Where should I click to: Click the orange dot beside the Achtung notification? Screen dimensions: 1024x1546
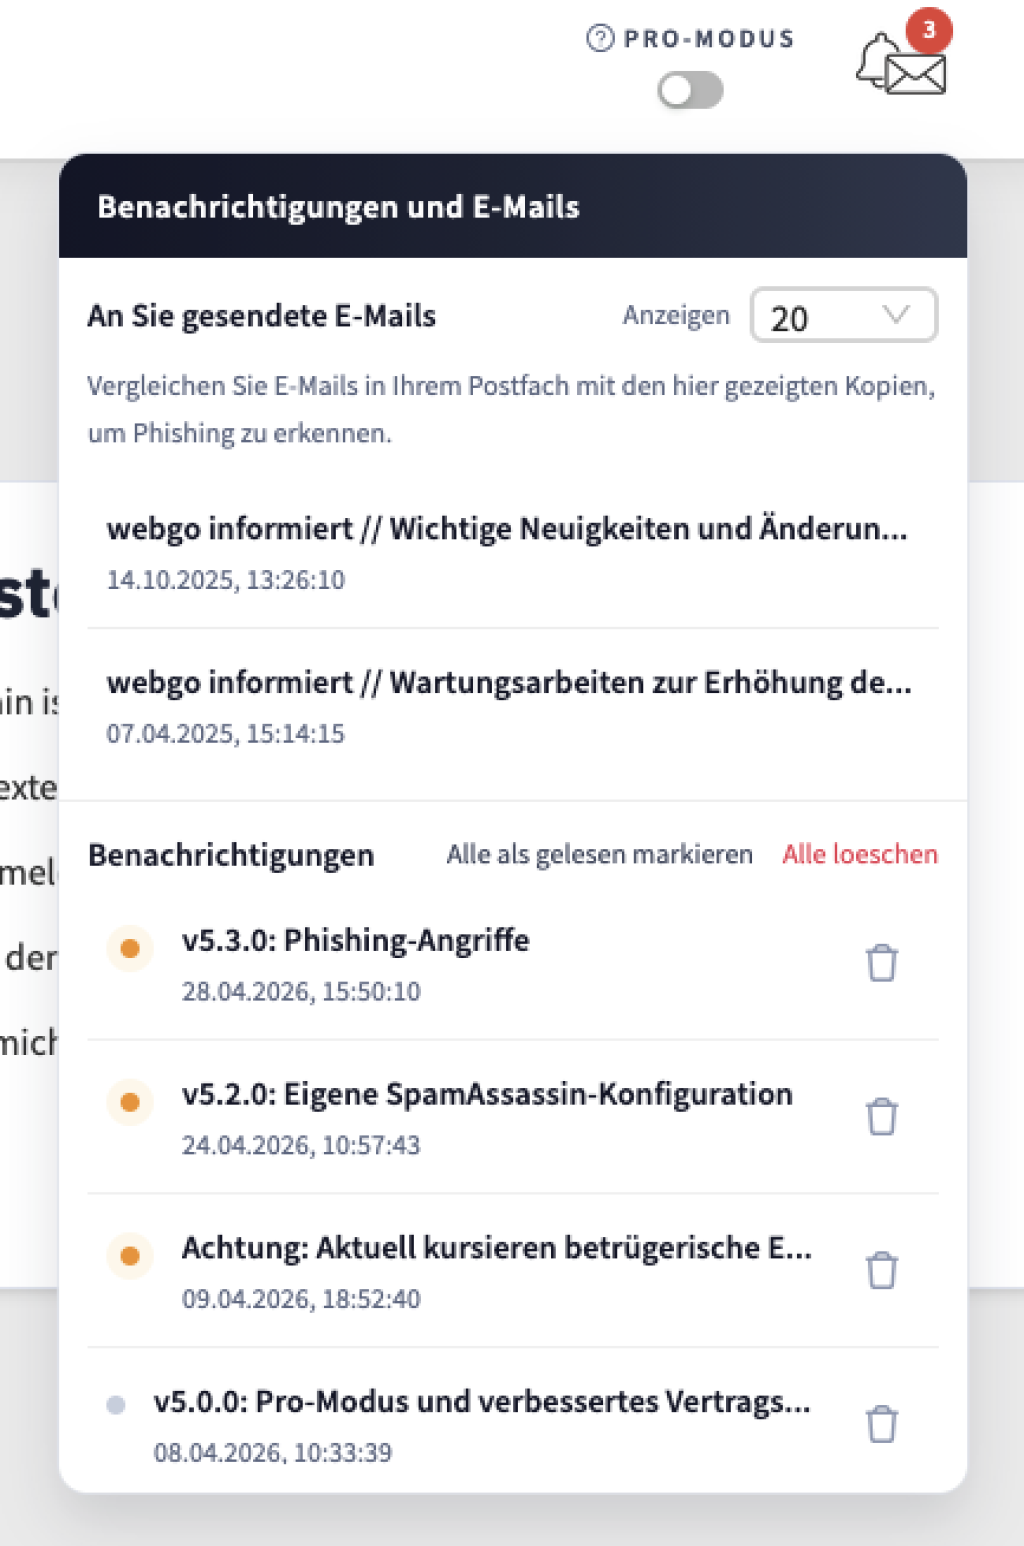coord(129,1256)
